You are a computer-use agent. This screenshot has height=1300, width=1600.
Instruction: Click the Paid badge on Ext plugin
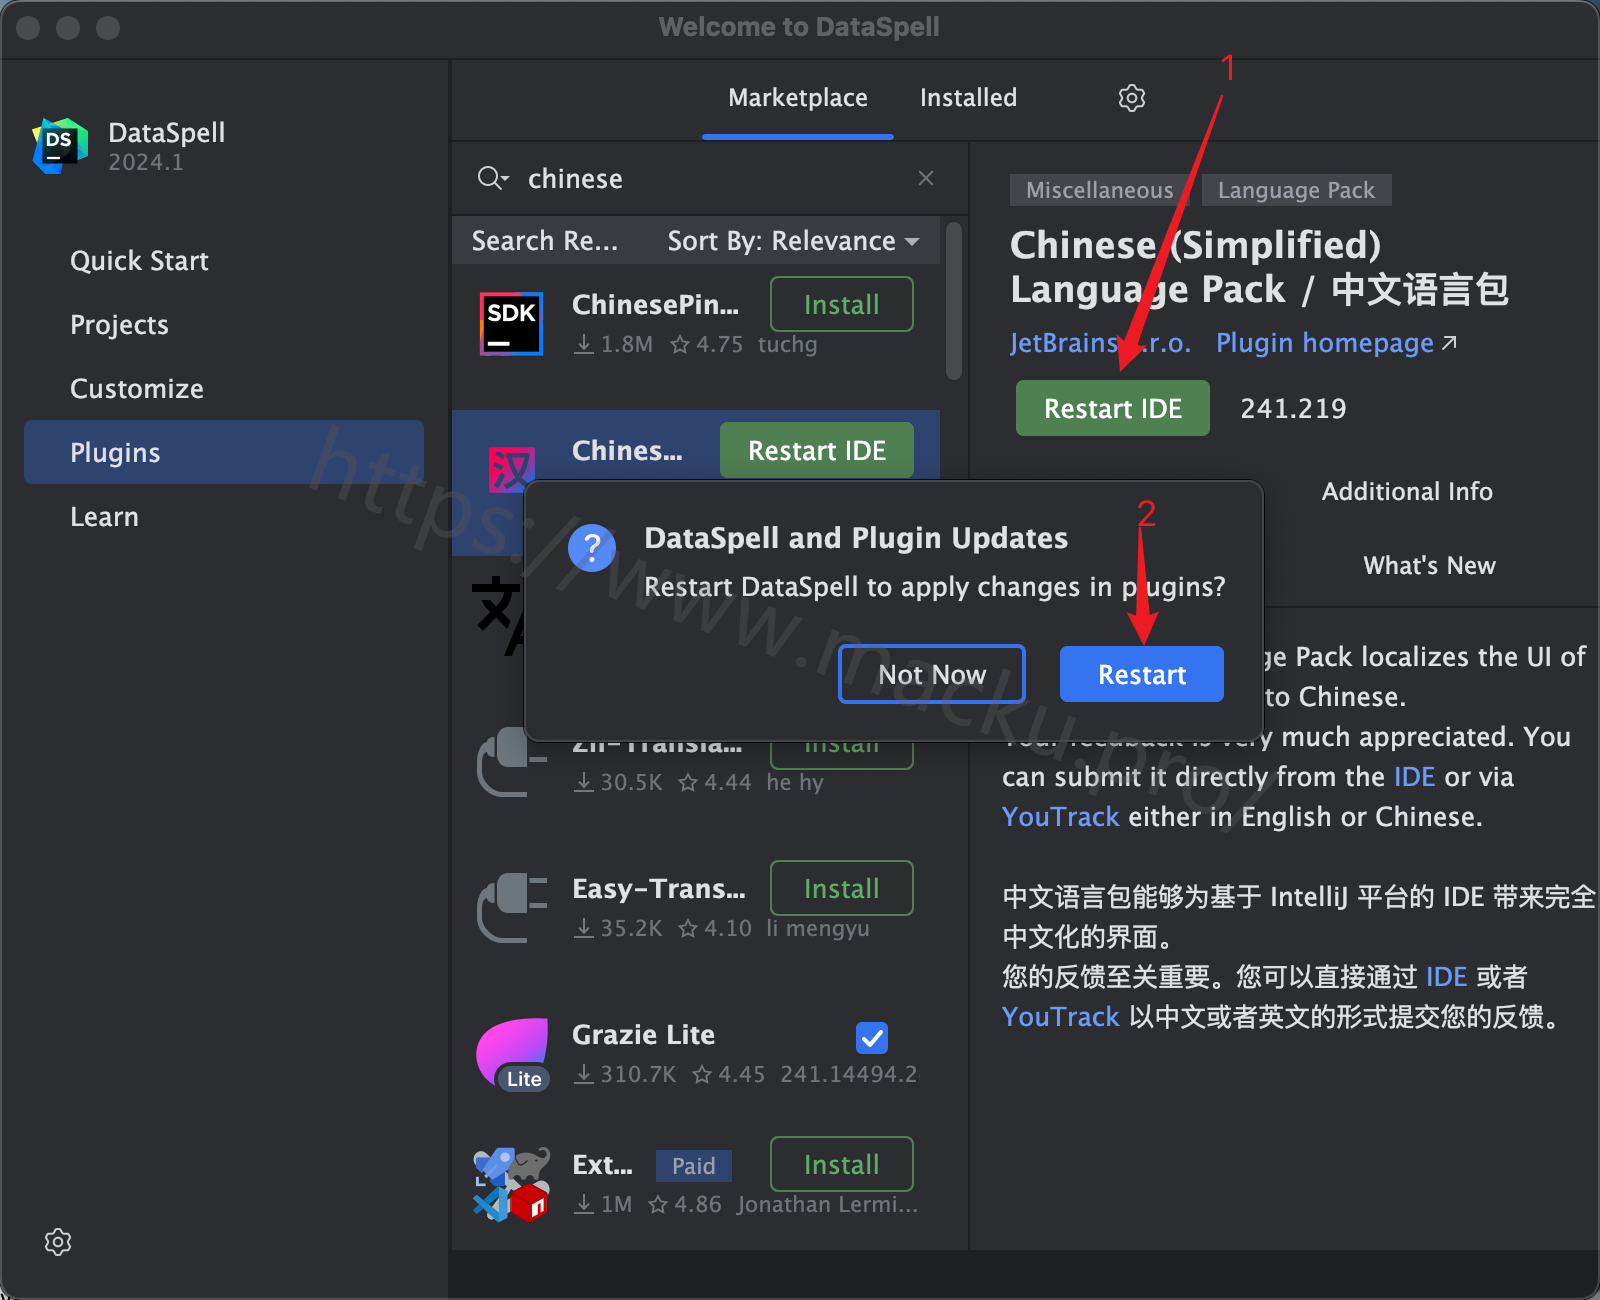coord(693,1166)
